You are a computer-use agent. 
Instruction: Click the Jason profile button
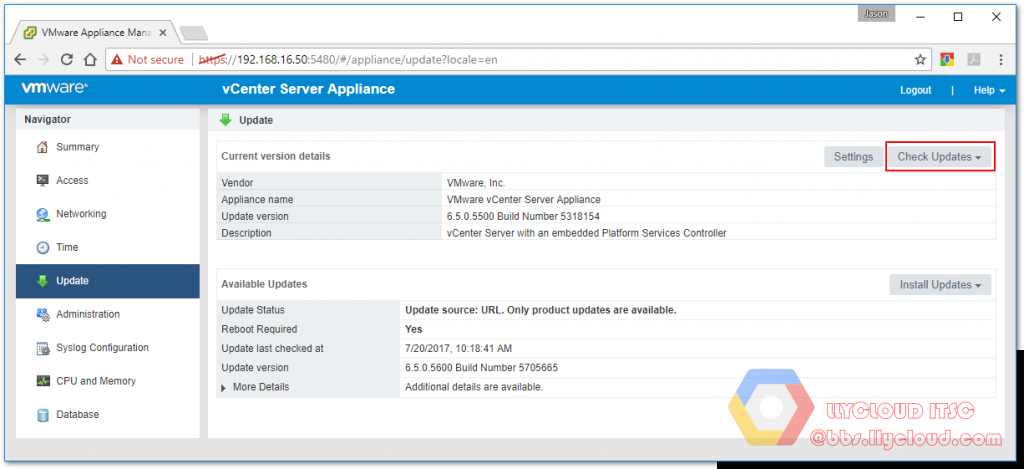pos(876,13)
